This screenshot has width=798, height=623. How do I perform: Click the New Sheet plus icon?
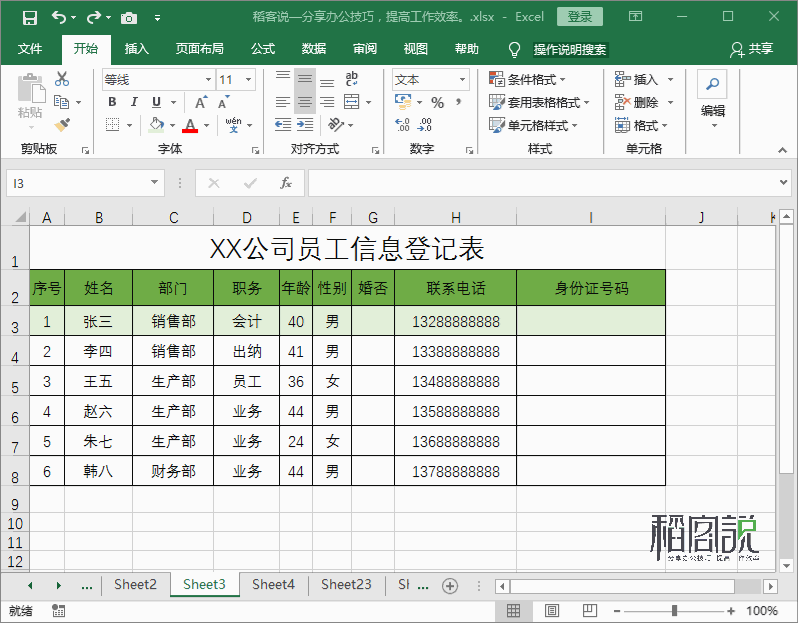pyautogui.click(x=449, y=586)
